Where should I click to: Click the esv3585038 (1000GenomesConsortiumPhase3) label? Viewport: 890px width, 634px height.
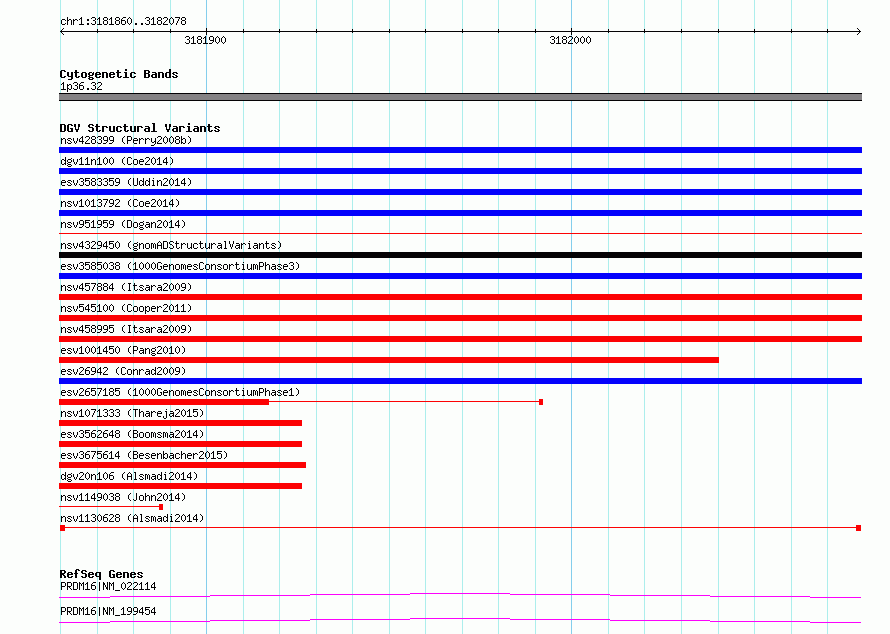pyautogui.click(x=180, y=266)
